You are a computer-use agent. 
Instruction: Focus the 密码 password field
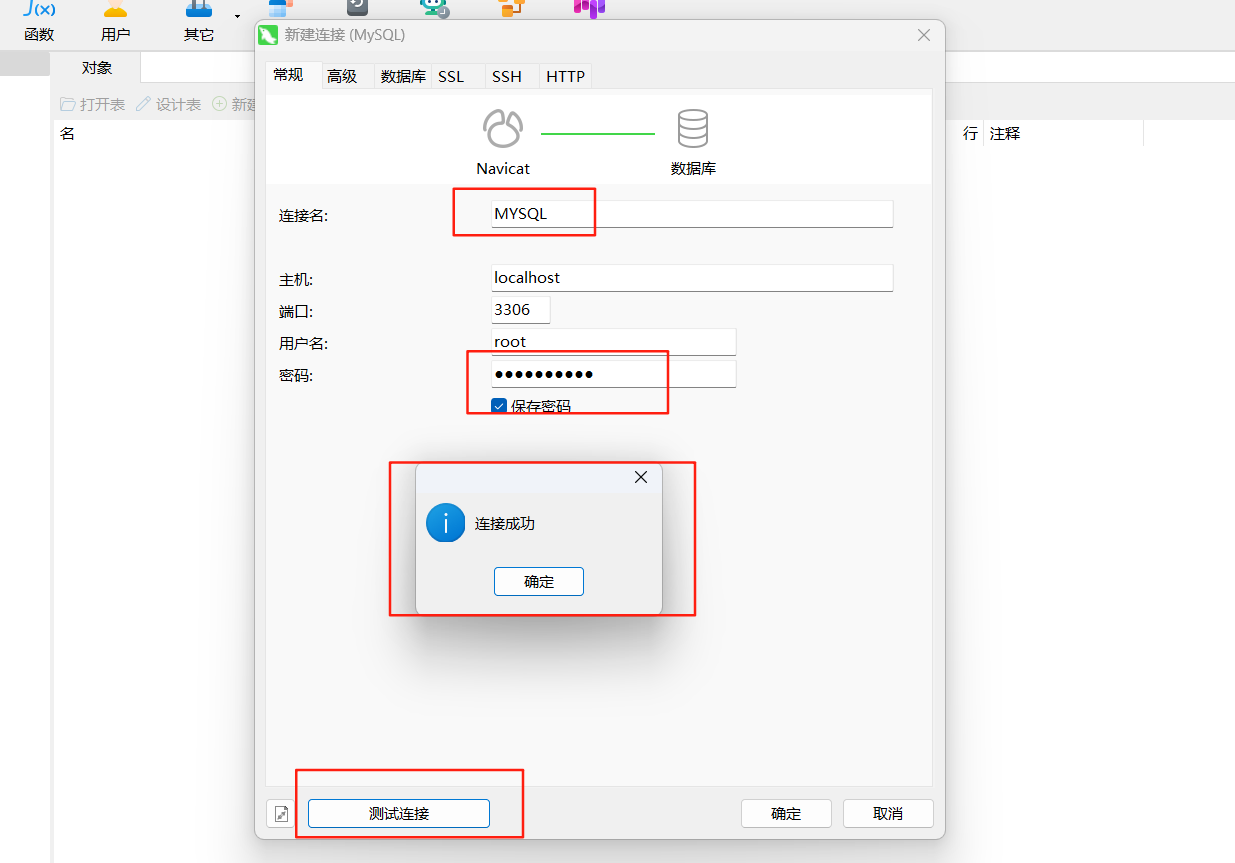pyautogui.click(x=614, y=374)
